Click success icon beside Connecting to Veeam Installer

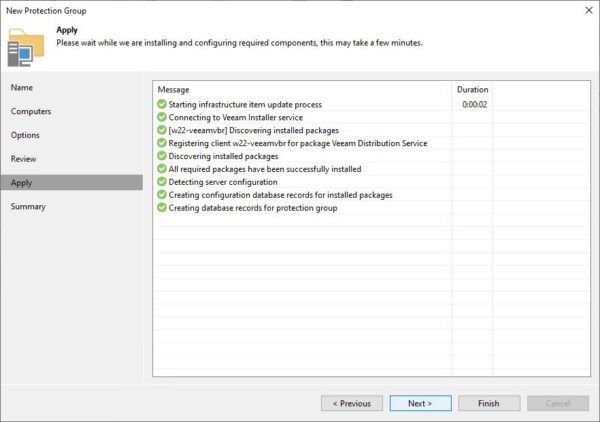click(x=162, y=117)
